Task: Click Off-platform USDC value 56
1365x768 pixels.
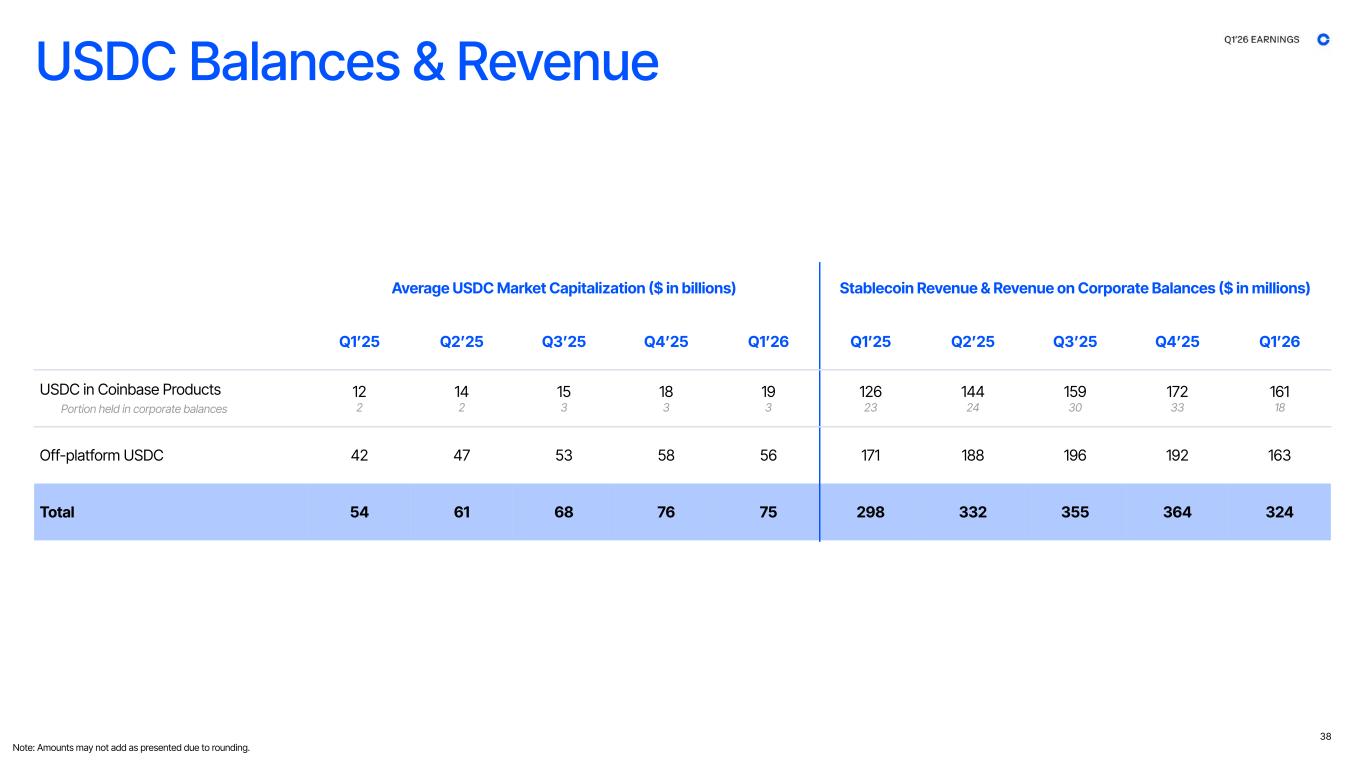Action: coord(768,455)
